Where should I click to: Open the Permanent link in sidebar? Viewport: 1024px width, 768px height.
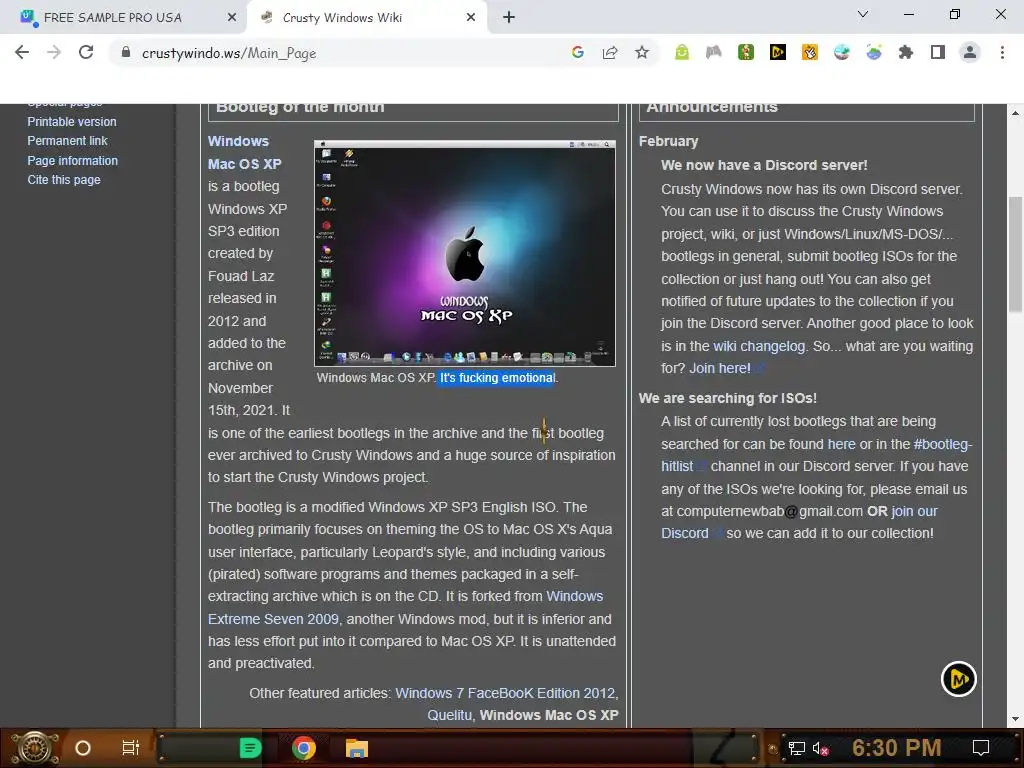click(67, 140)
